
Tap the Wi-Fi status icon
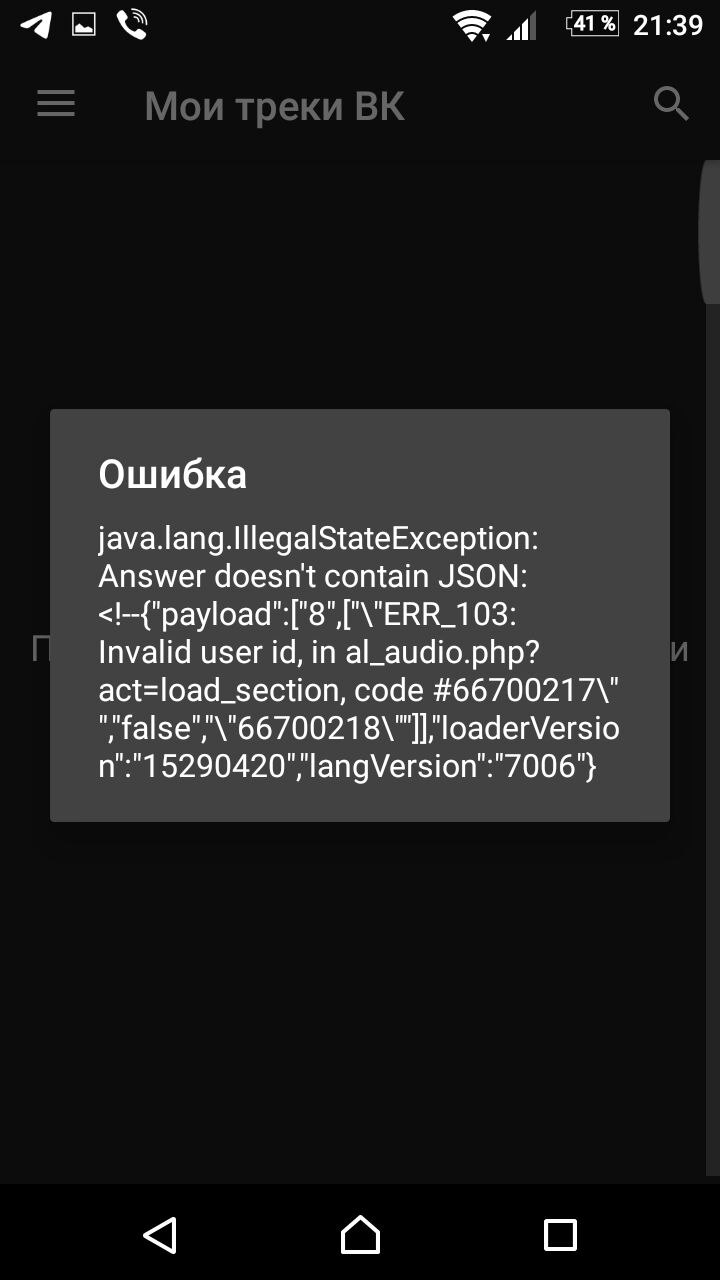pos(471,26)
